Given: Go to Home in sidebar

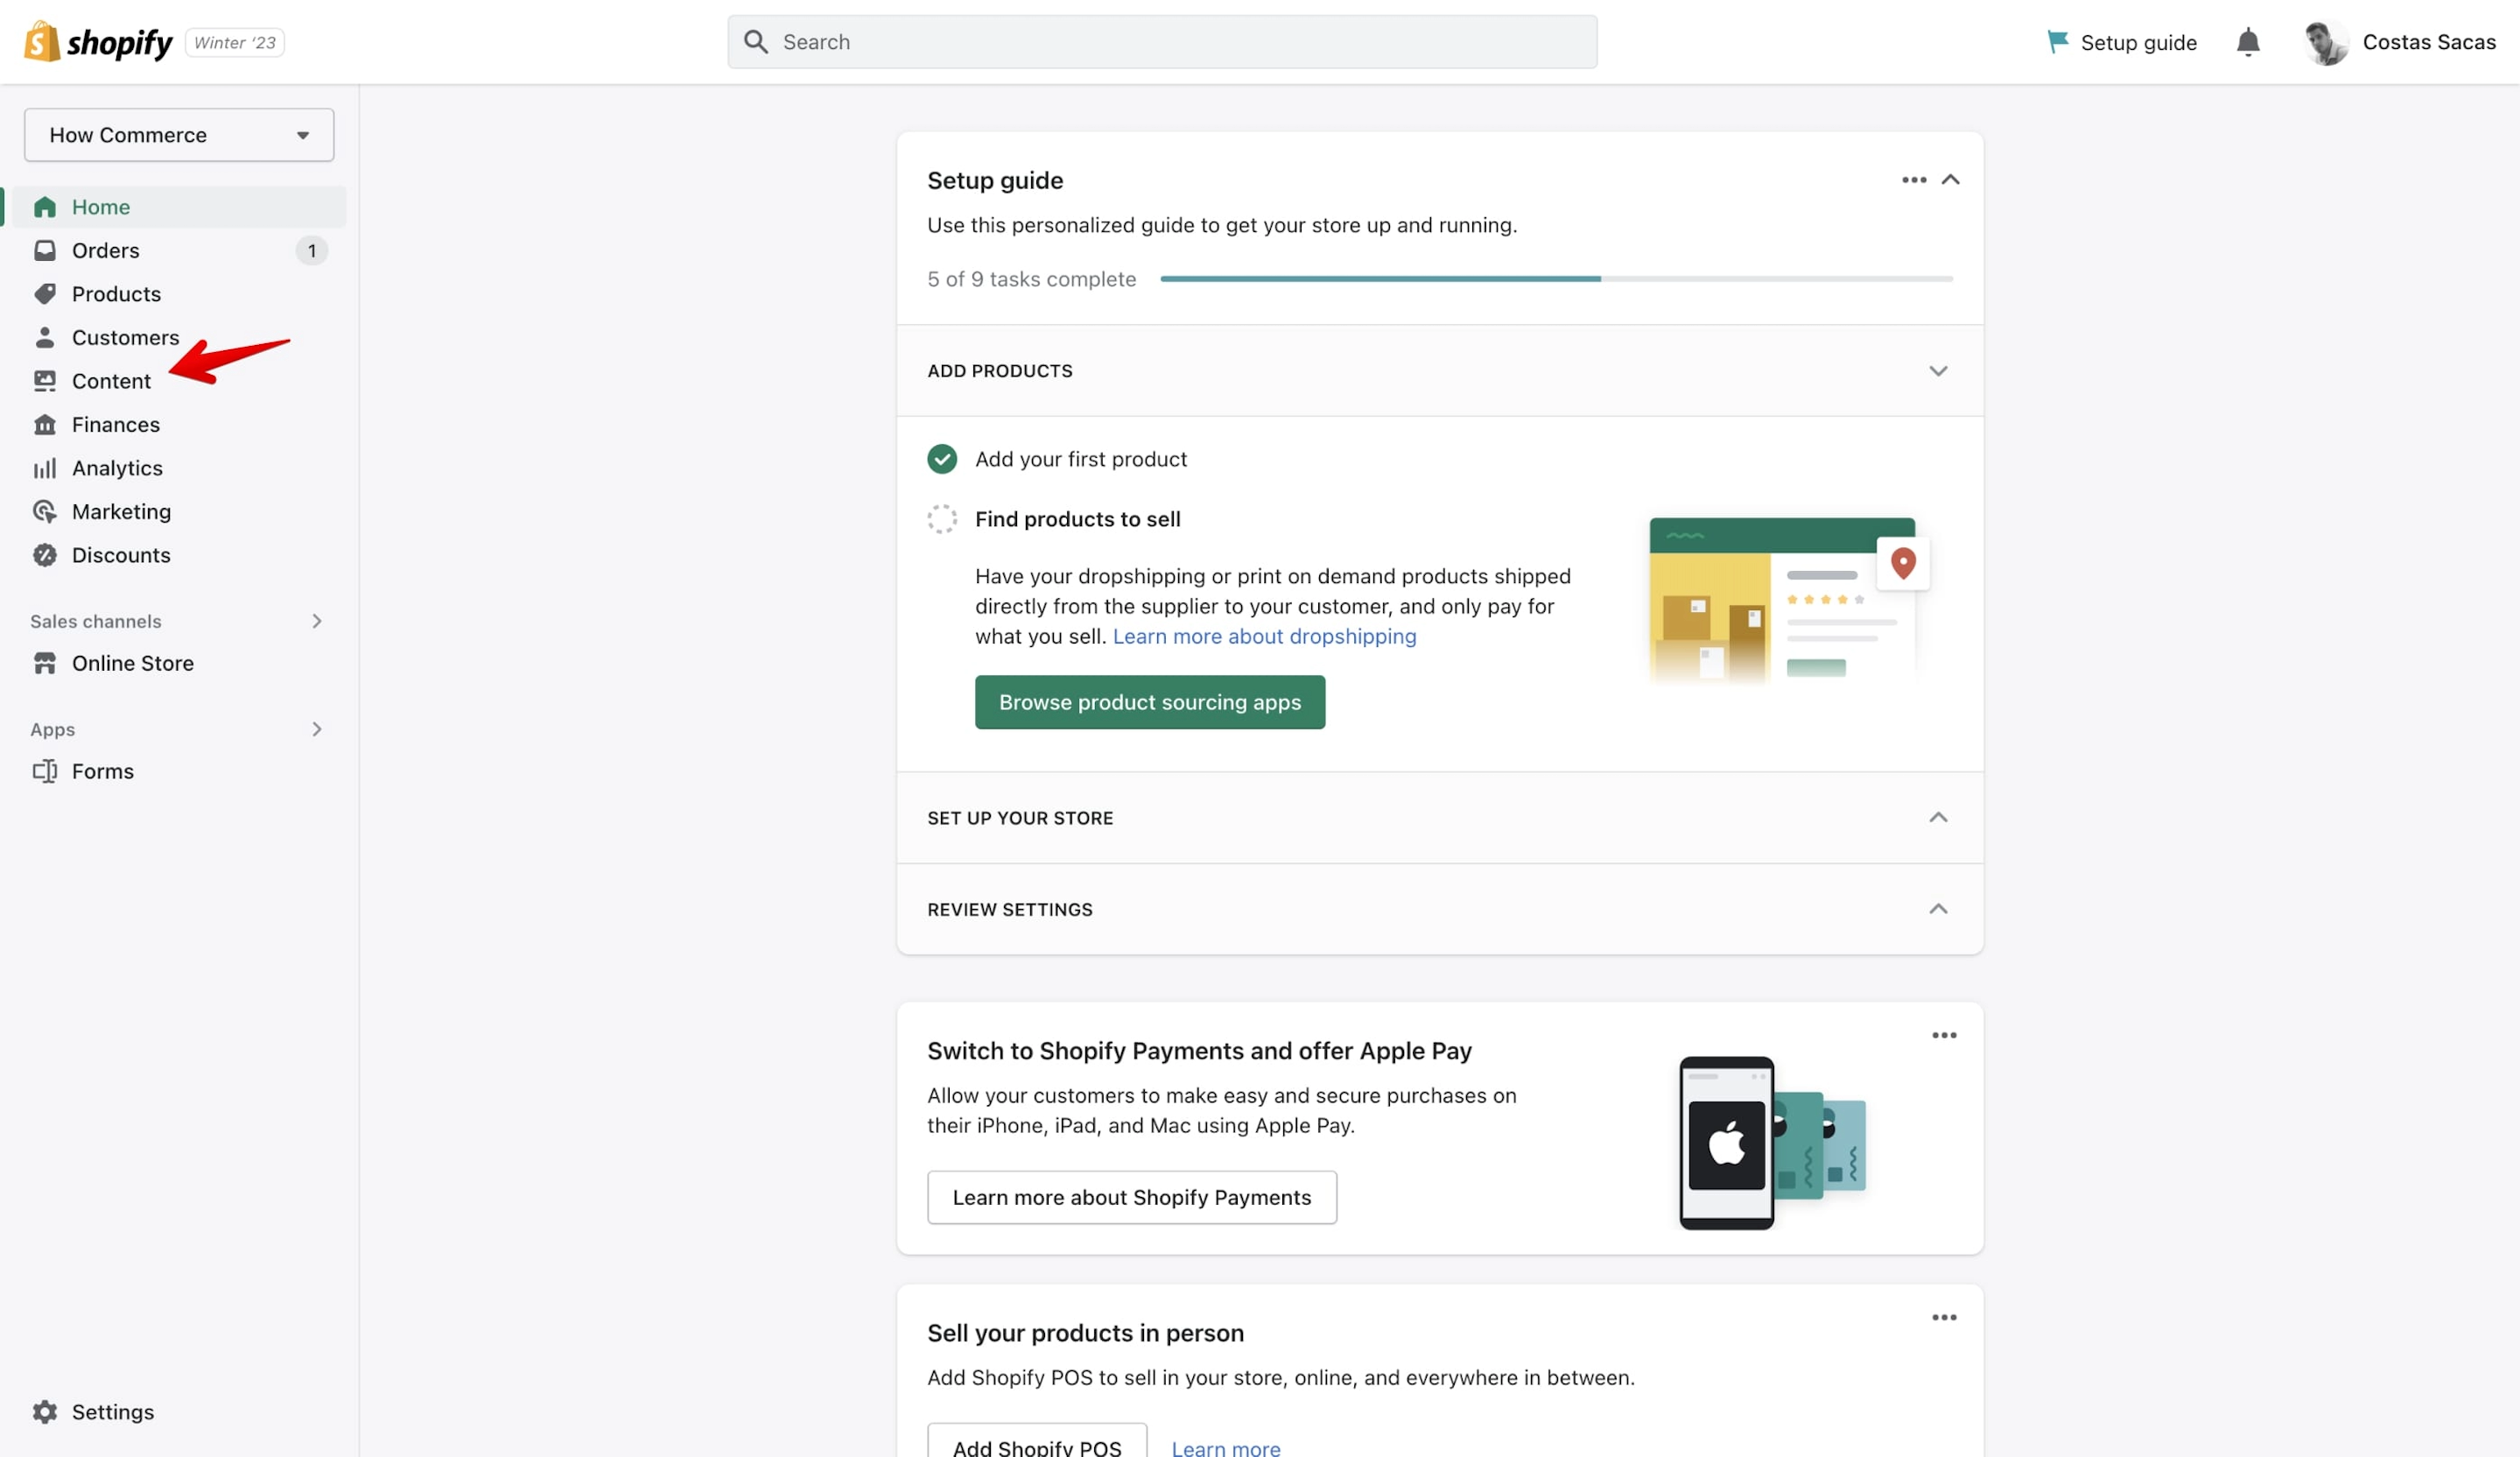Looking at the screenshot, I should coord(179,207).
